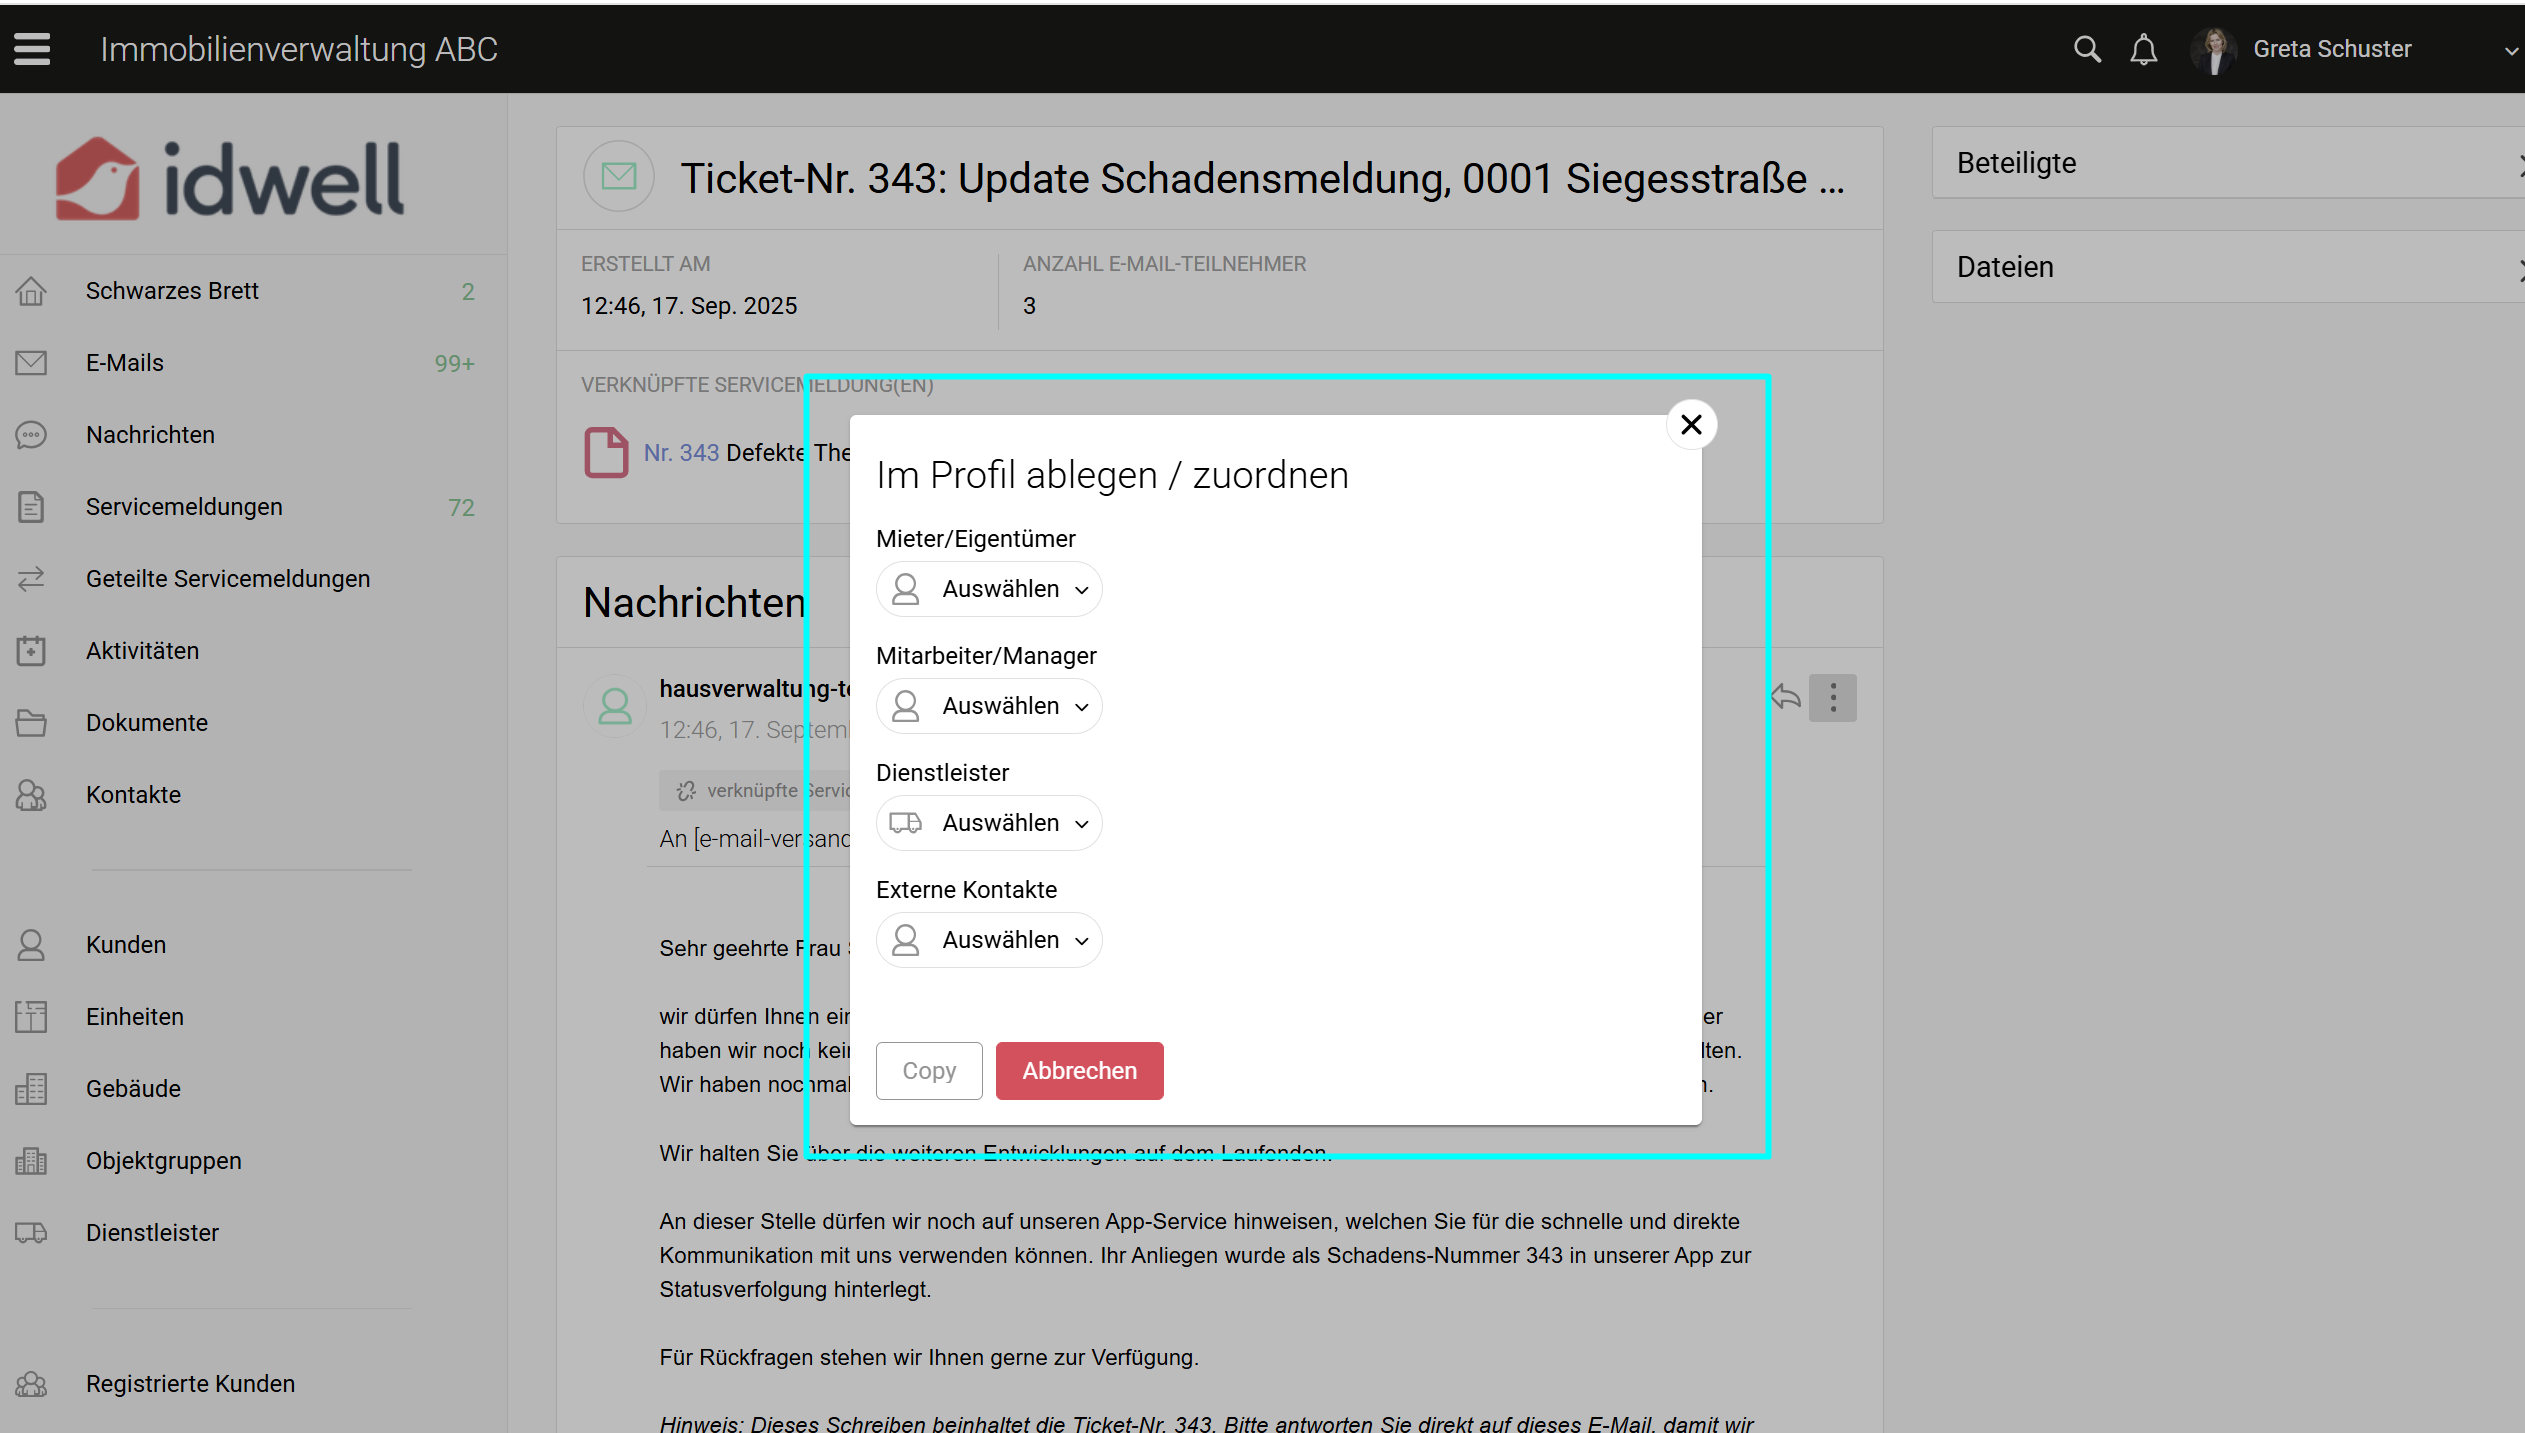Screen dimensions: 2525x1433
Task: Expand the Greta Schuster user menu
Action: [x=2510, y=51]
